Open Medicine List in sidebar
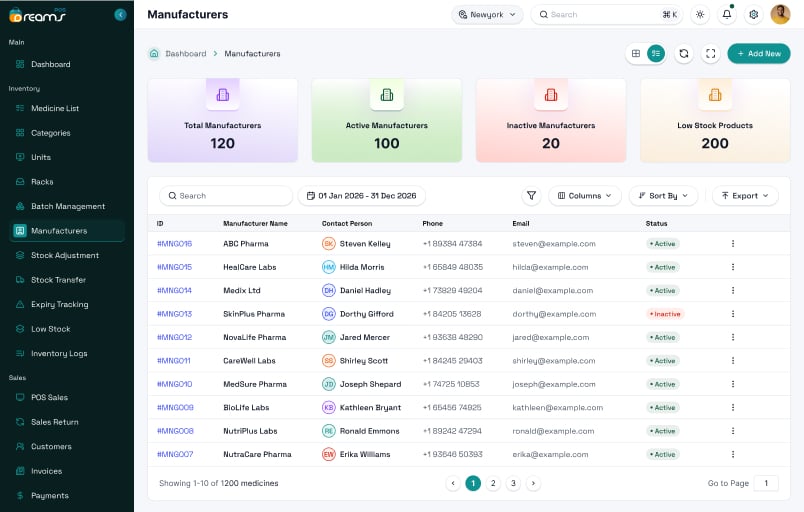The height and width of the screenshot is (512, 804). click(x=67, y=108)
